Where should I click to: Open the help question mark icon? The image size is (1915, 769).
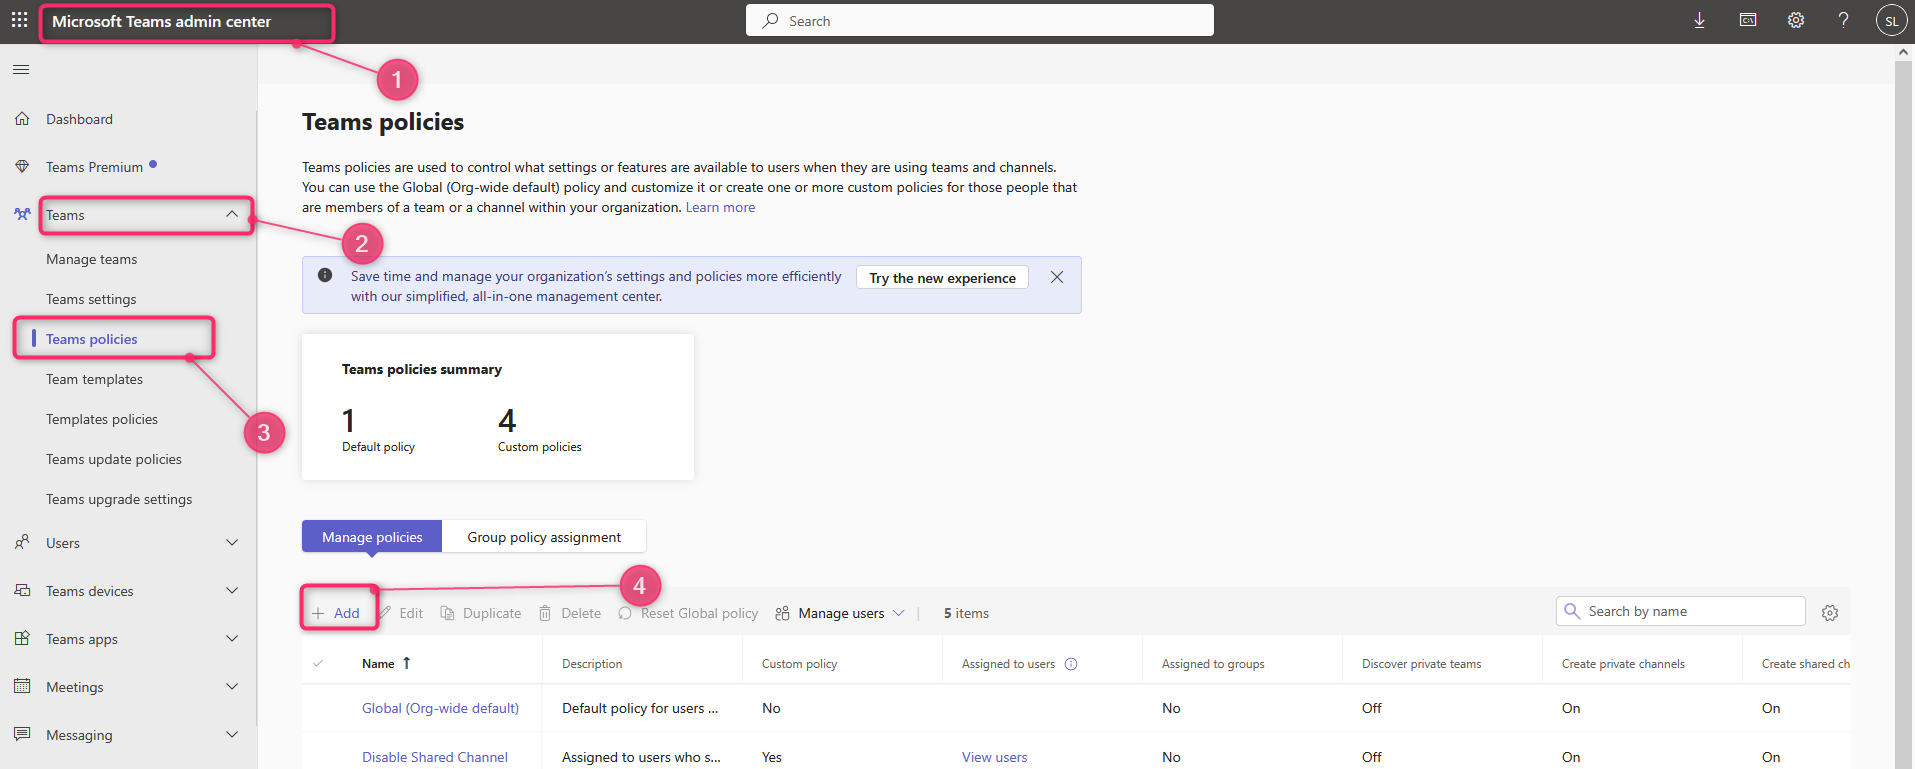1843,20
